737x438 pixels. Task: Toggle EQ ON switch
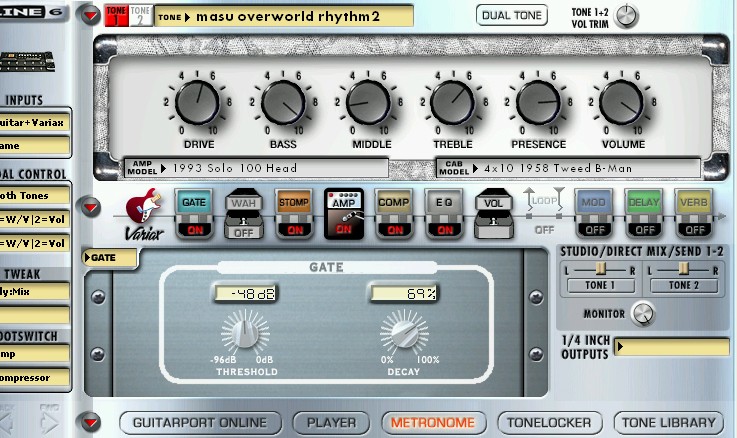pyautogui.click(x=445, y=230)
